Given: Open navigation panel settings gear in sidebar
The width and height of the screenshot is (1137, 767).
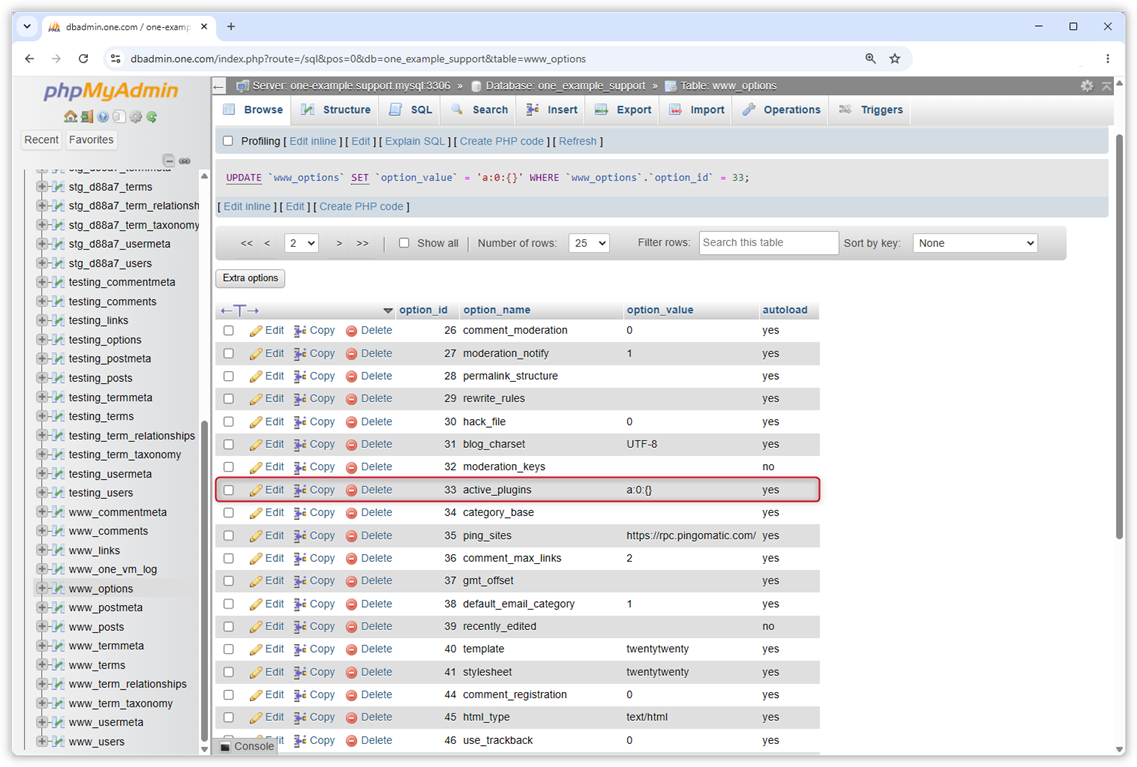Looking at the screenshot, I should 136,117.
